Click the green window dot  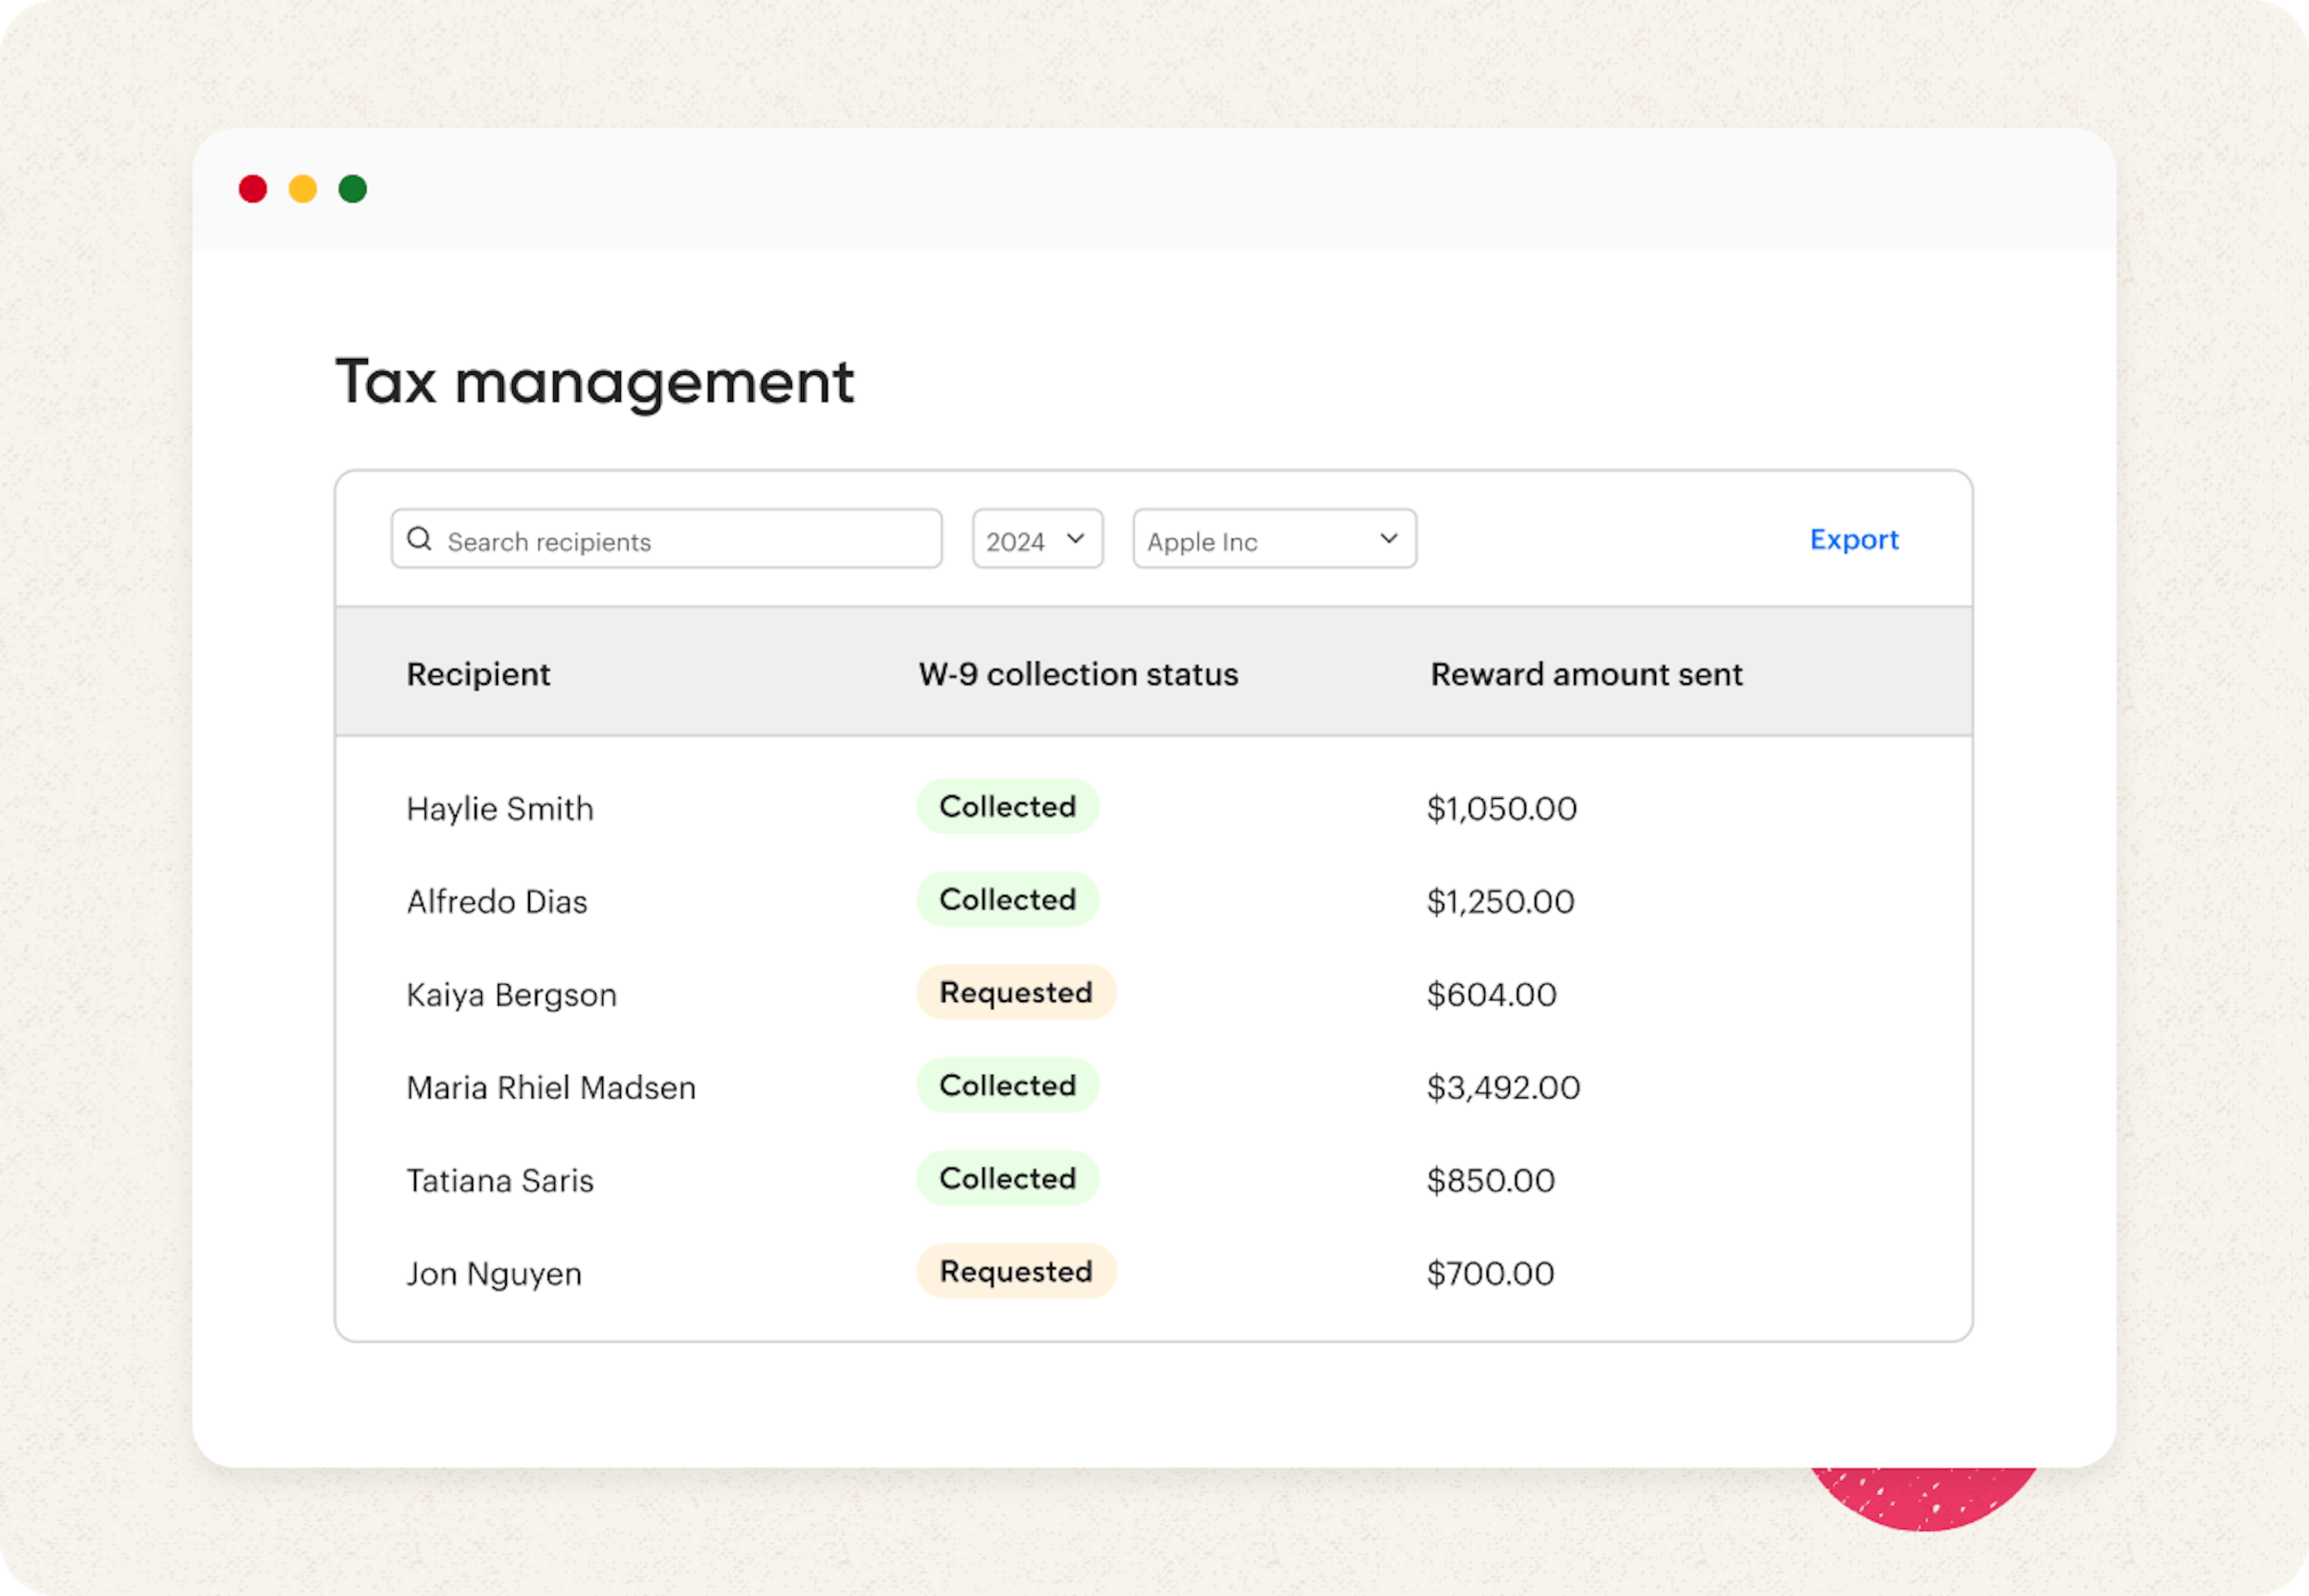(353, 189)
